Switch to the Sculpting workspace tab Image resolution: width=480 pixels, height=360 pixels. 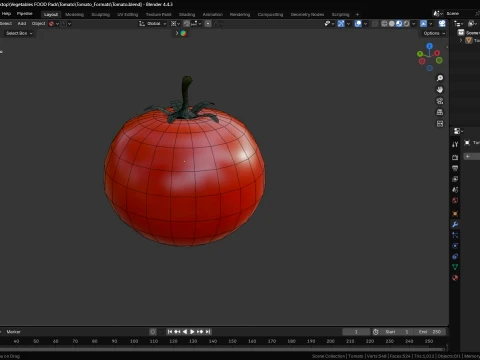100,14
